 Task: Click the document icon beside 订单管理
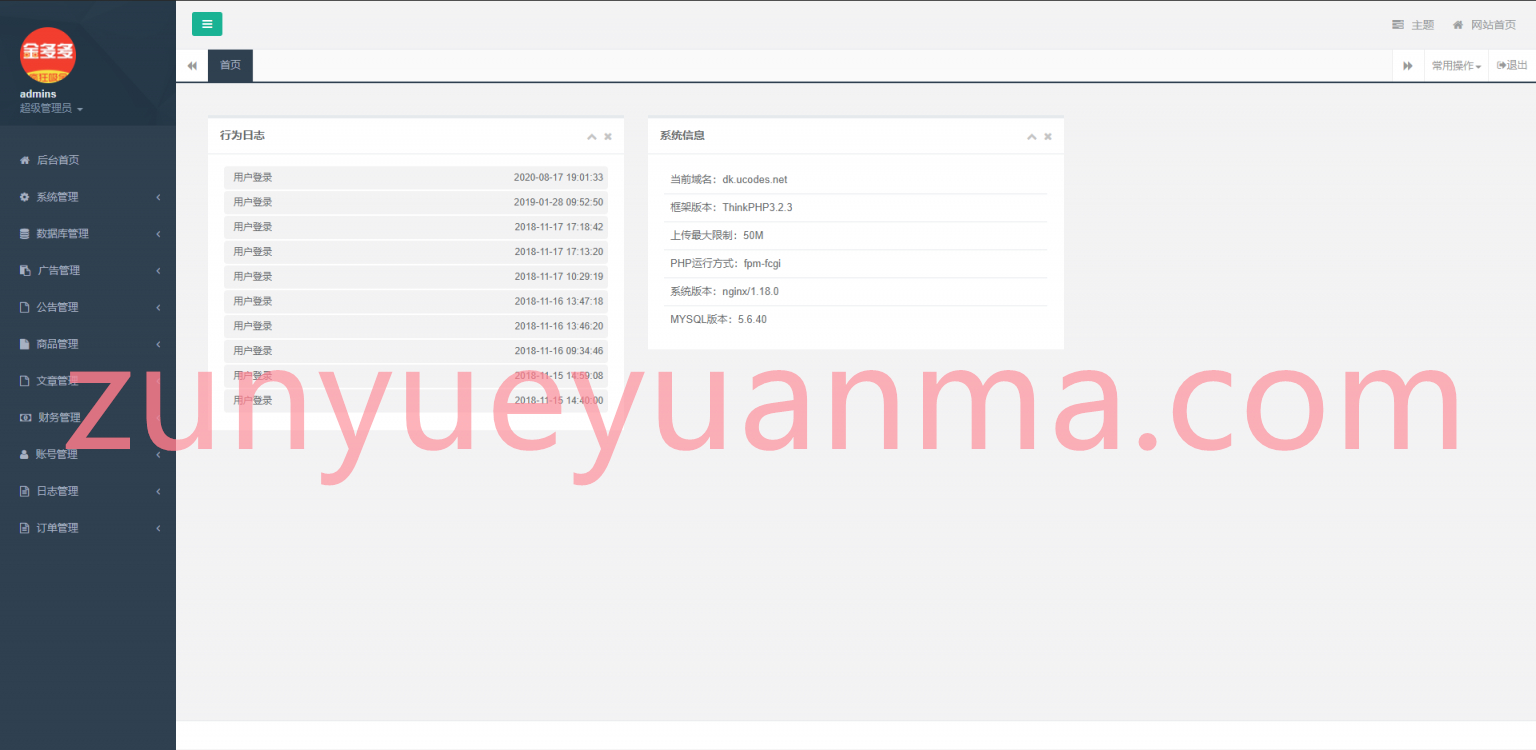pyautogui.click(x=25, y=528)
